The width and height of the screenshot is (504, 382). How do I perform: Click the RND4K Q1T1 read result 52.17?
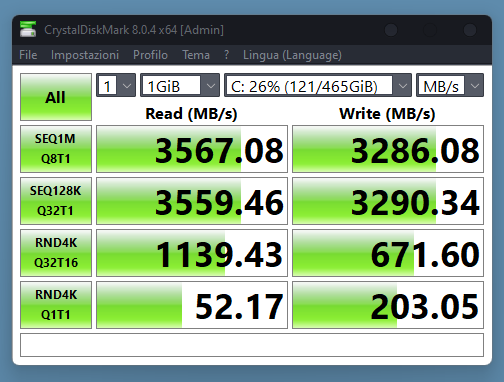[192, 305]
